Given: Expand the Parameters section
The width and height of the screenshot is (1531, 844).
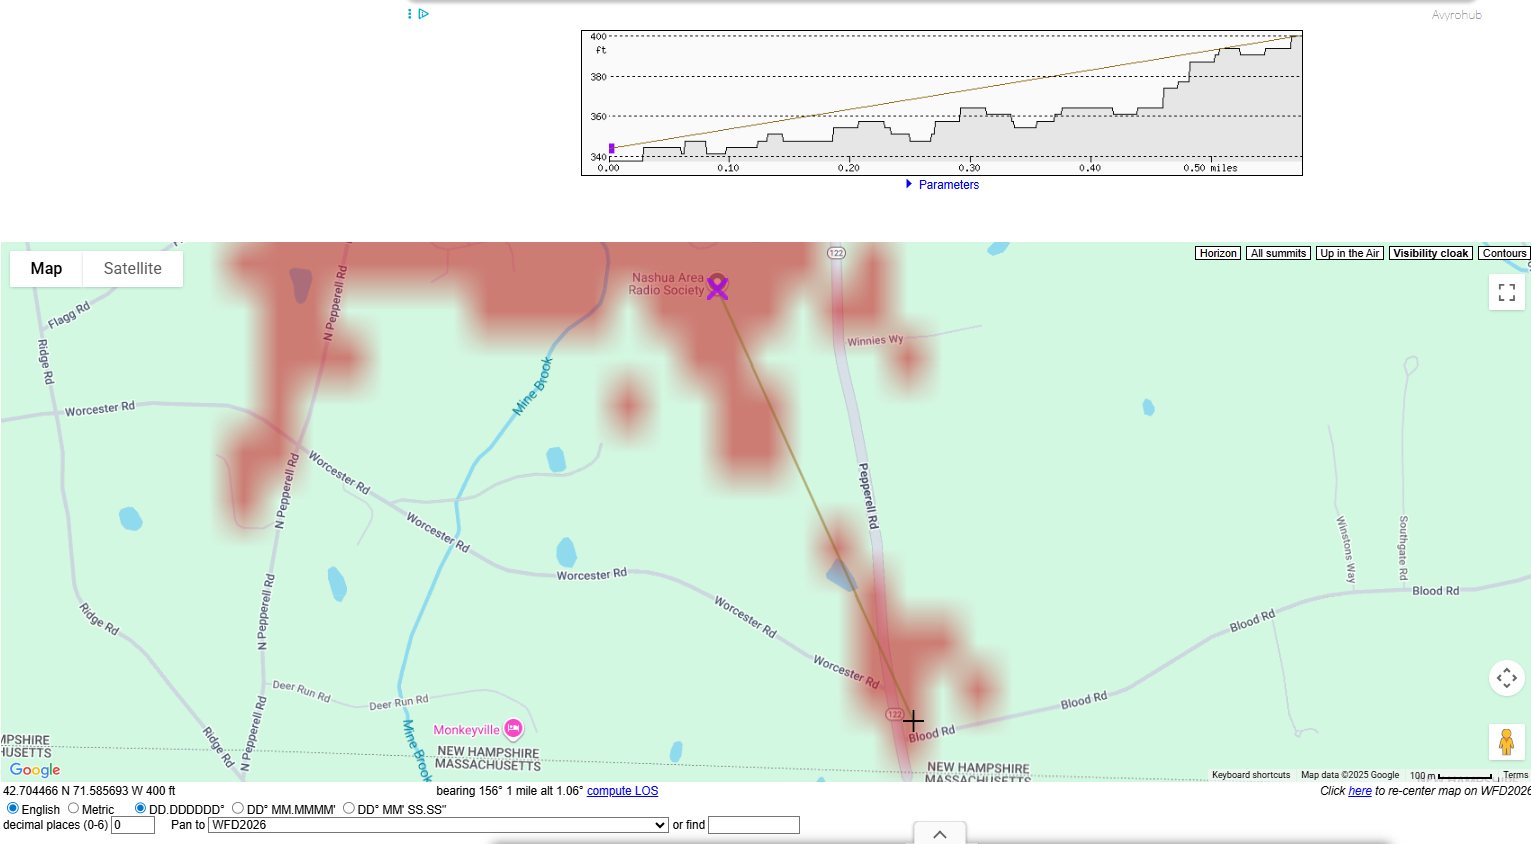Looking at the screenshot, I should click(x=947, y=185).
